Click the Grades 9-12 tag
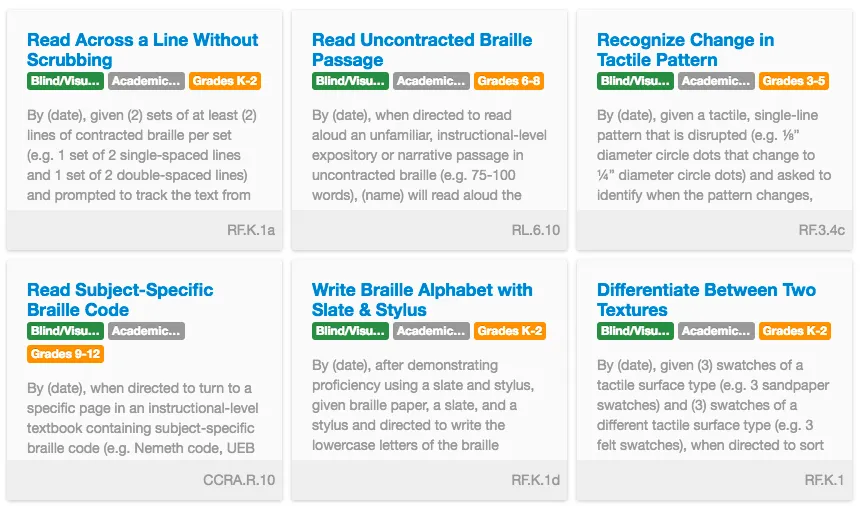The height and width of the screenshot is (506, 863). (x=65, y=354)
